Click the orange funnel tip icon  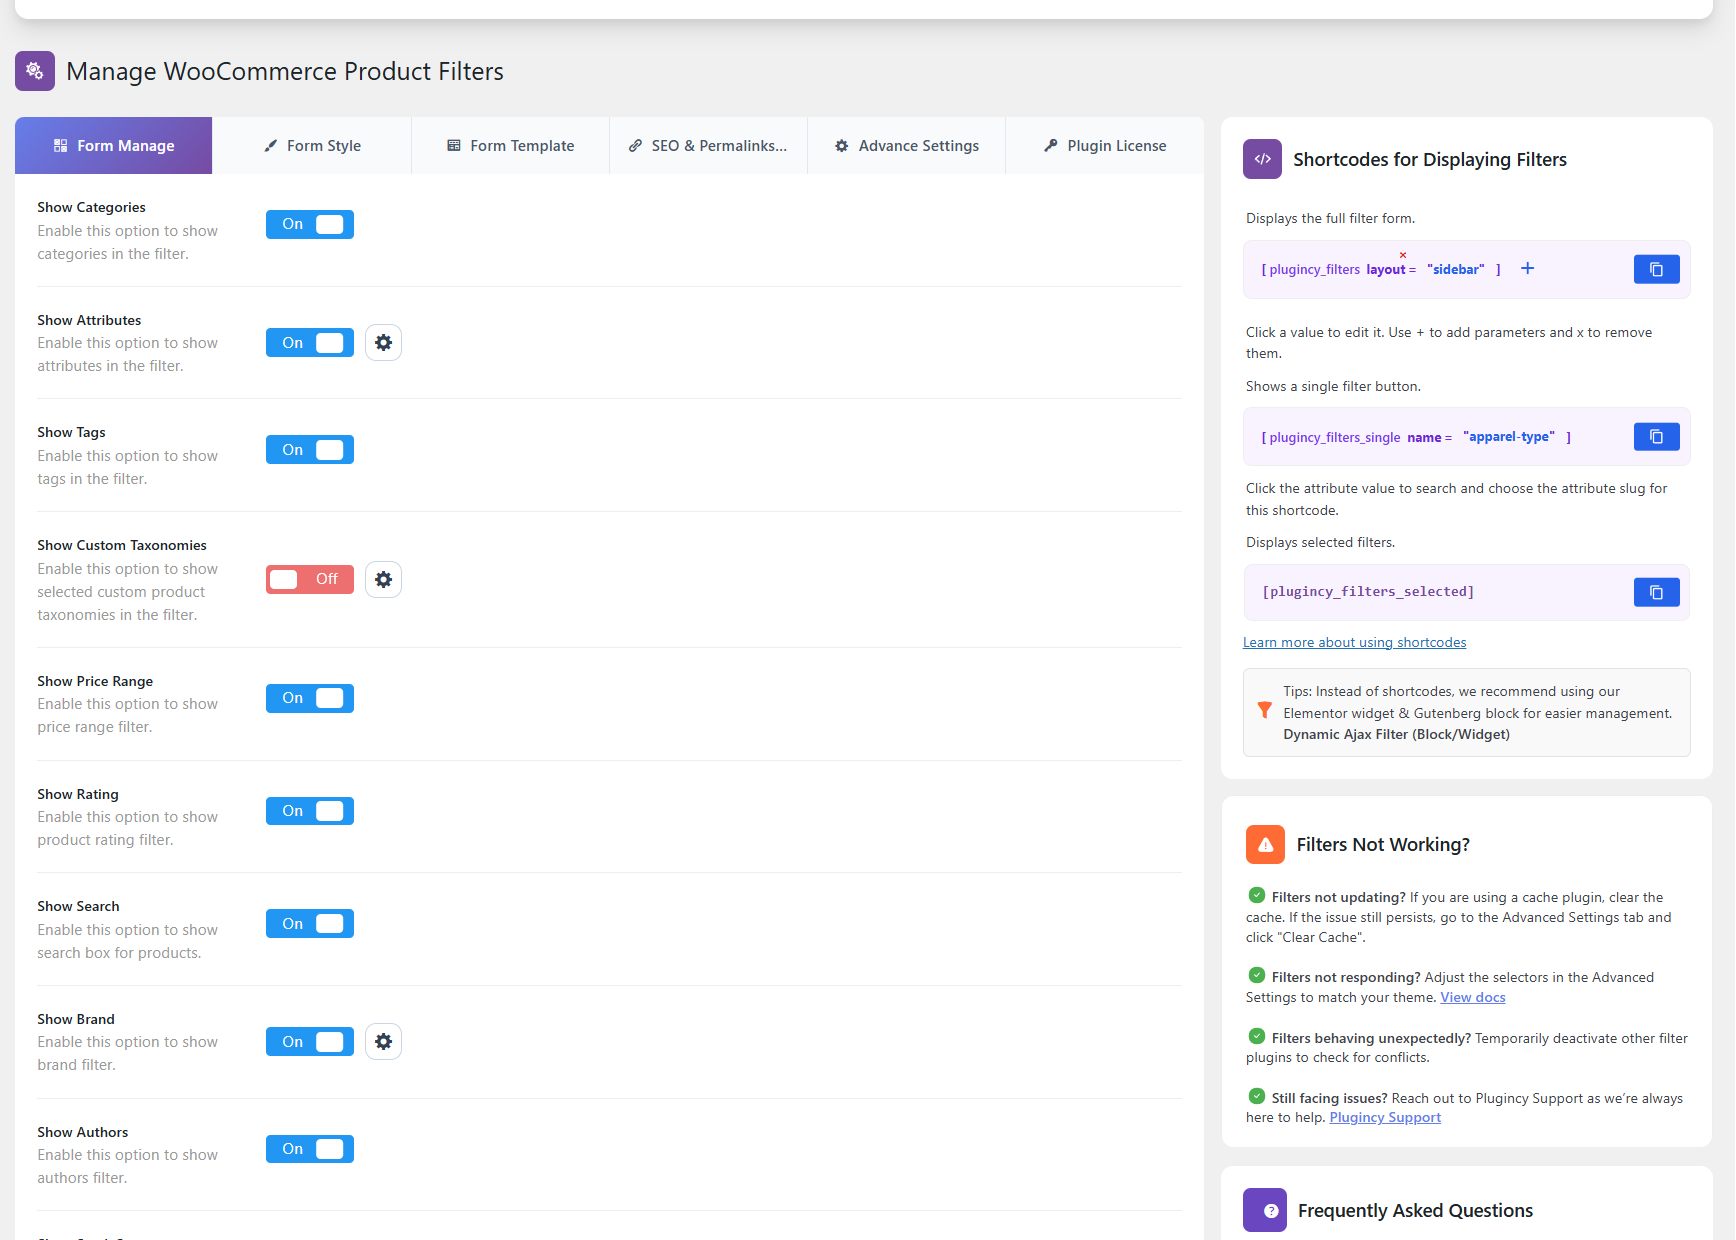[1264, 710]
